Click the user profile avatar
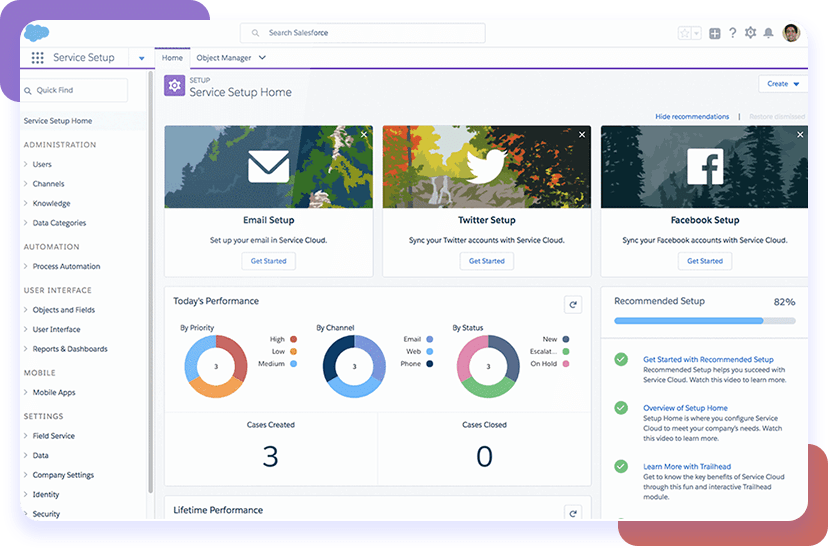 (x=791, y=33)
